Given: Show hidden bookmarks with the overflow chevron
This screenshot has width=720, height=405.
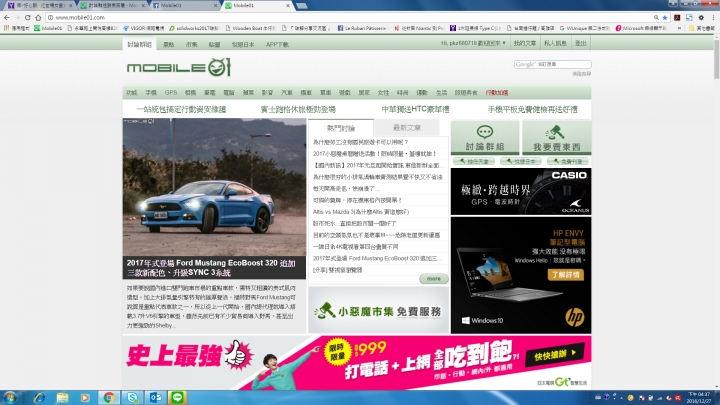Looking at the screenshot, I should pos(680,28).
